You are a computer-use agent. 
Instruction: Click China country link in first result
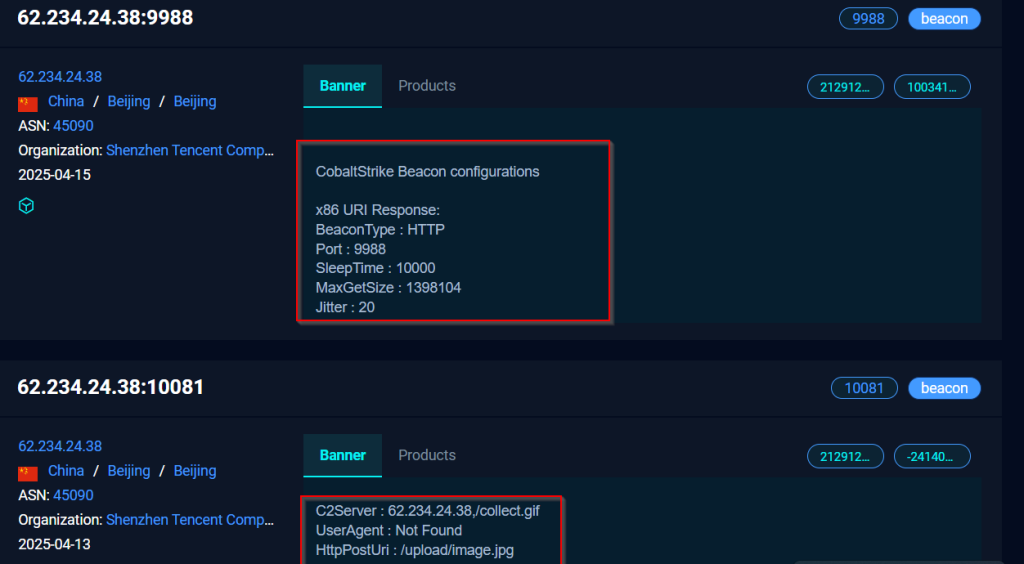[x=66, y=101]
